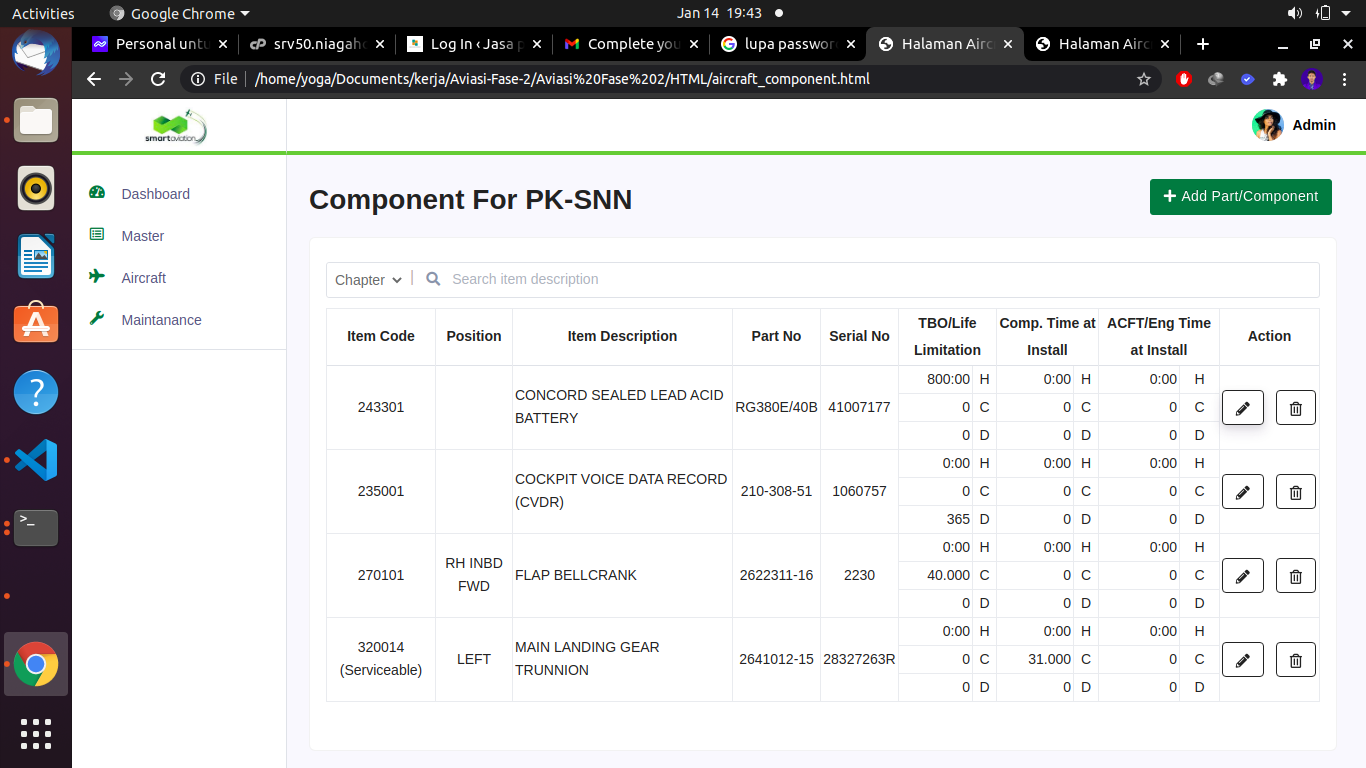Bookmark this page with the star icon

click(x=1143, y=79)
